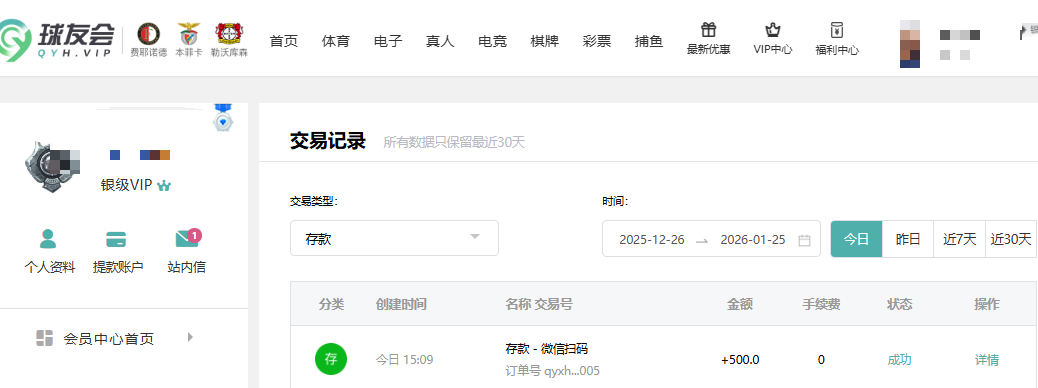Open 体育 nav menu
1038x388 pixels.
click(336, 41)
